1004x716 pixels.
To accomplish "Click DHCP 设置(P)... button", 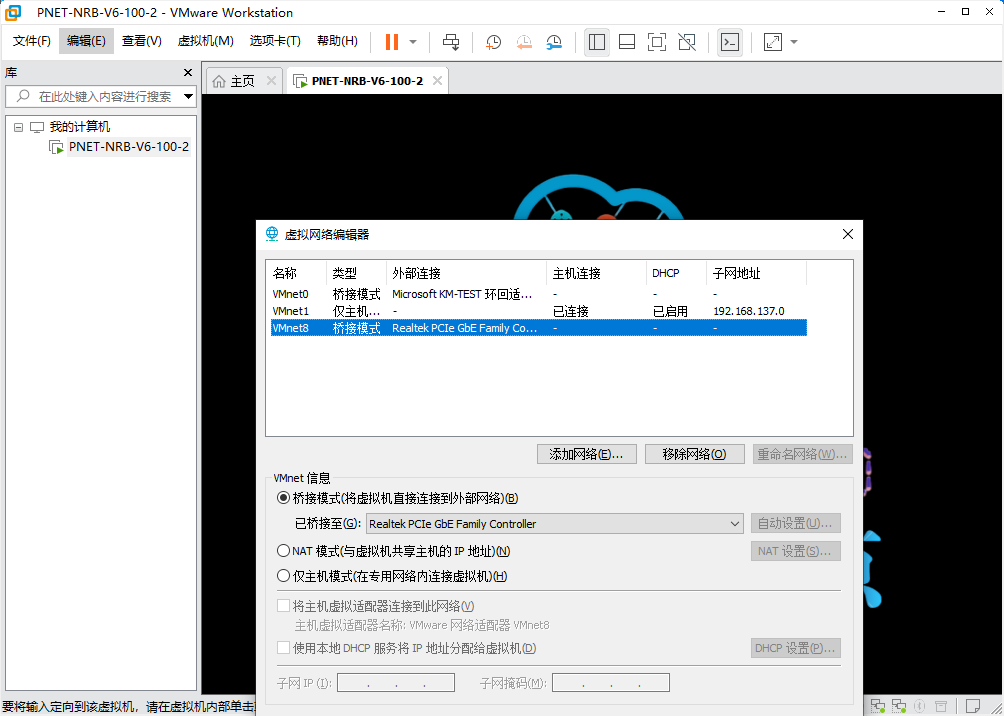I will [x=796, y=648].
